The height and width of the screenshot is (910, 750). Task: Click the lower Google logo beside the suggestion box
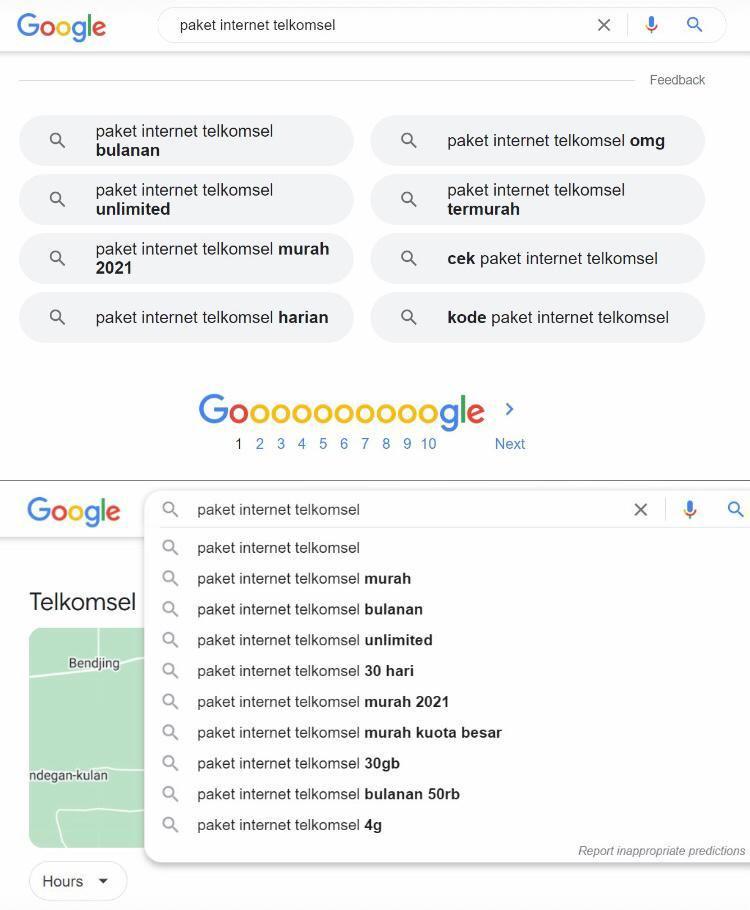tap(74, 511)
